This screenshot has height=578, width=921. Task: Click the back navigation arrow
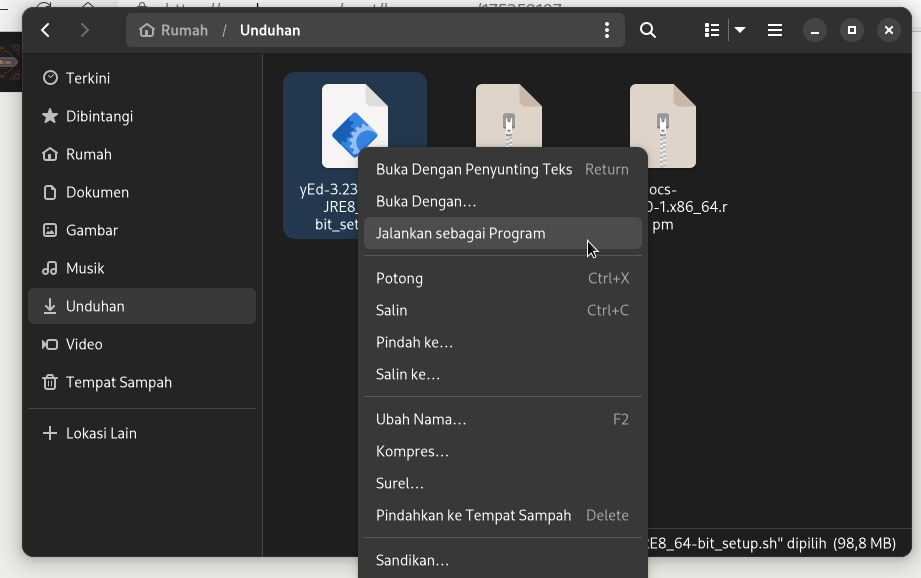point(46,30)
